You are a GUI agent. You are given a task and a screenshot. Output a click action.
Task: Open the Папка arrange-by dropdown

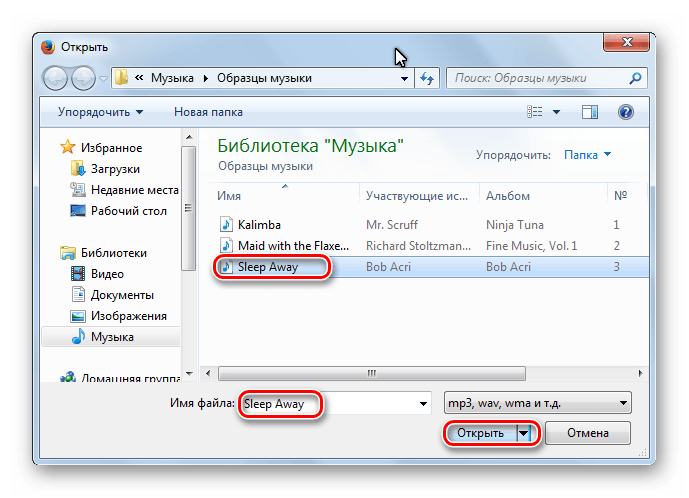[587, 155]
